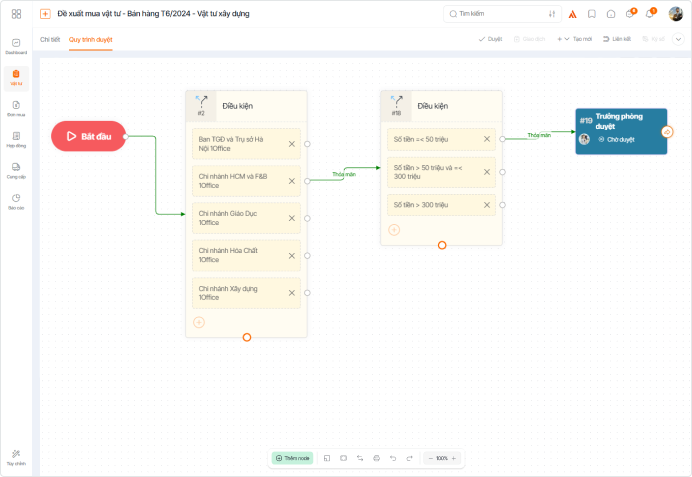Remove Ban TGĐ và Trụ sở Hà Nội condition

[x=292, y=144]
